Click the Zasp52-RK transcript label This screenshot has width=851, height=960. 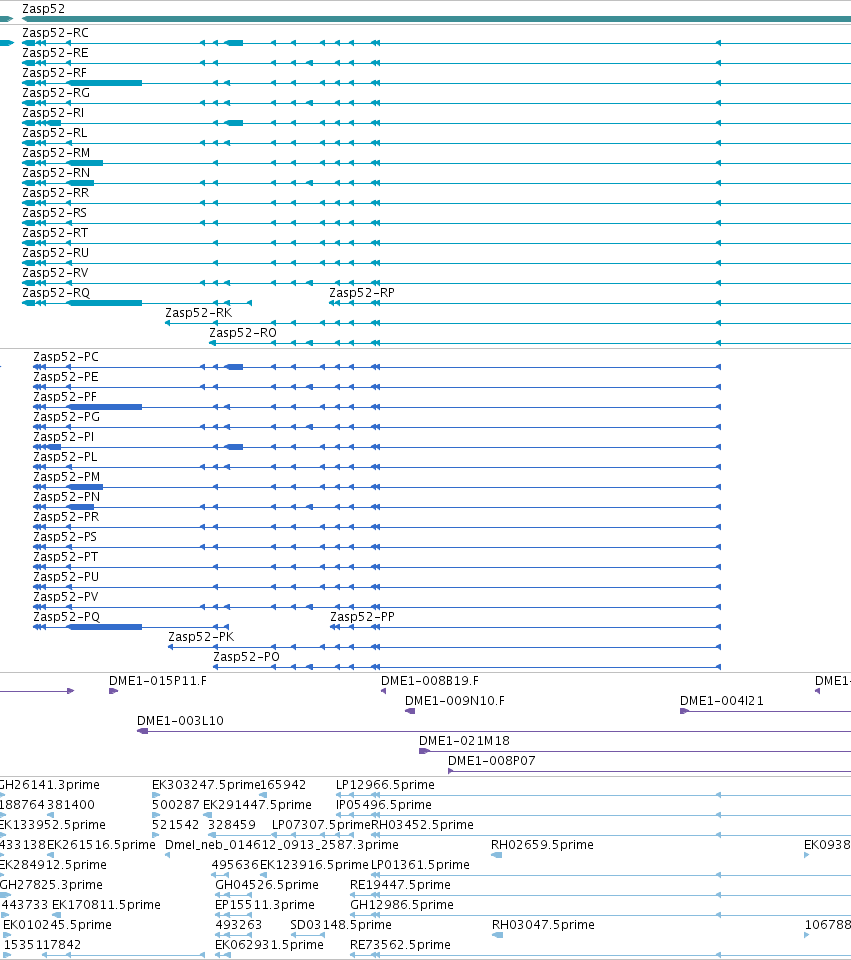point(199,313)
